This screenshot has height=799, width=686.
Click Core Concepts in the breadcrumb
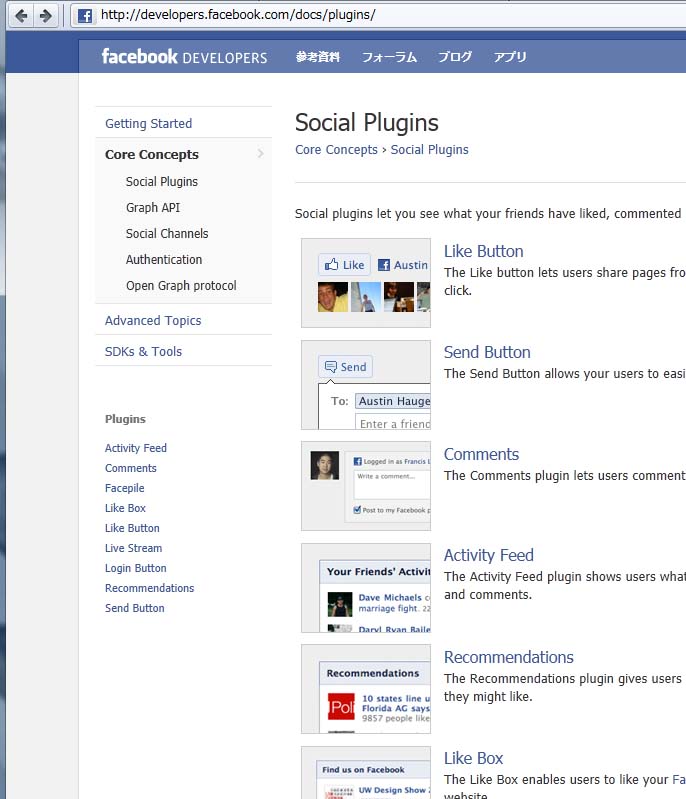[x=336, y=150]
